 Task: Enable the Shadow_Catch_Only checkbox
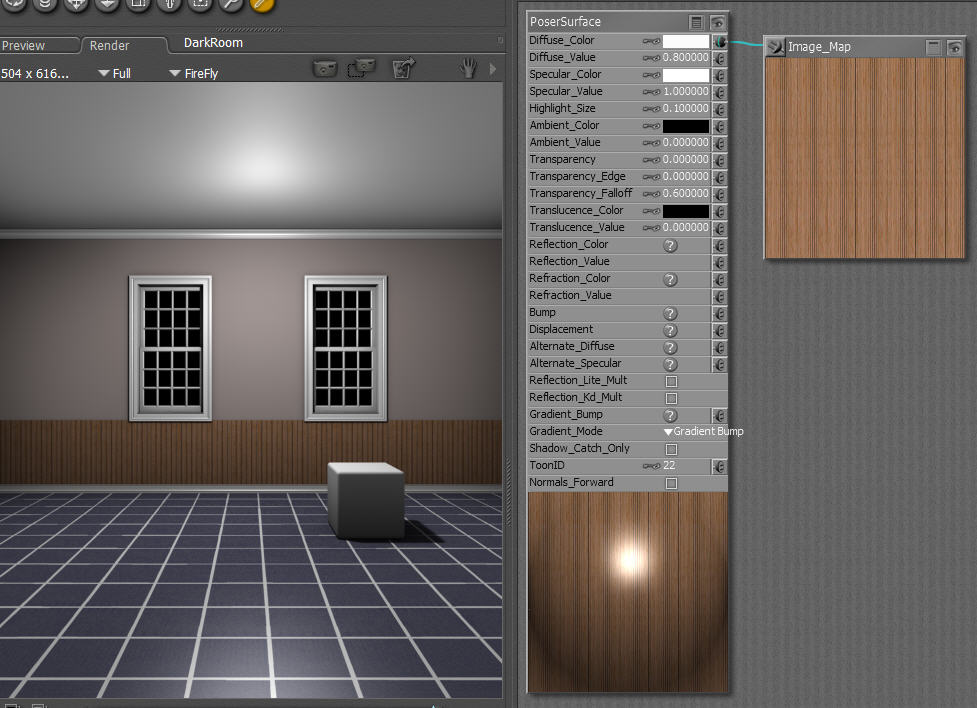pyautogui.click(x=671, y=449)
